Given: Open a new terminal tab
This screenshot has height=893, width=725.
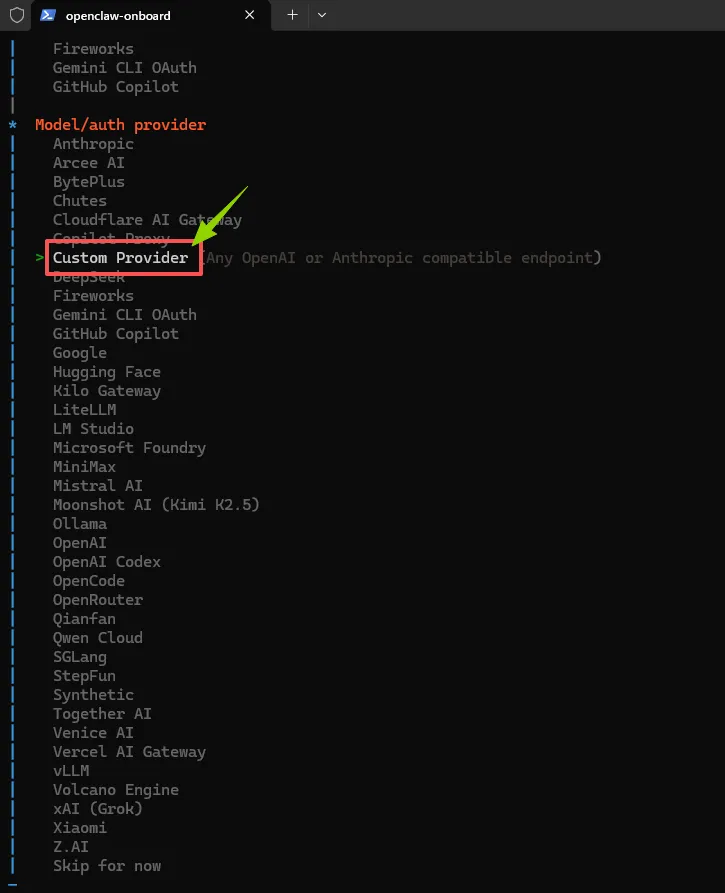Looking at the screenshot, I should [292, 15].
